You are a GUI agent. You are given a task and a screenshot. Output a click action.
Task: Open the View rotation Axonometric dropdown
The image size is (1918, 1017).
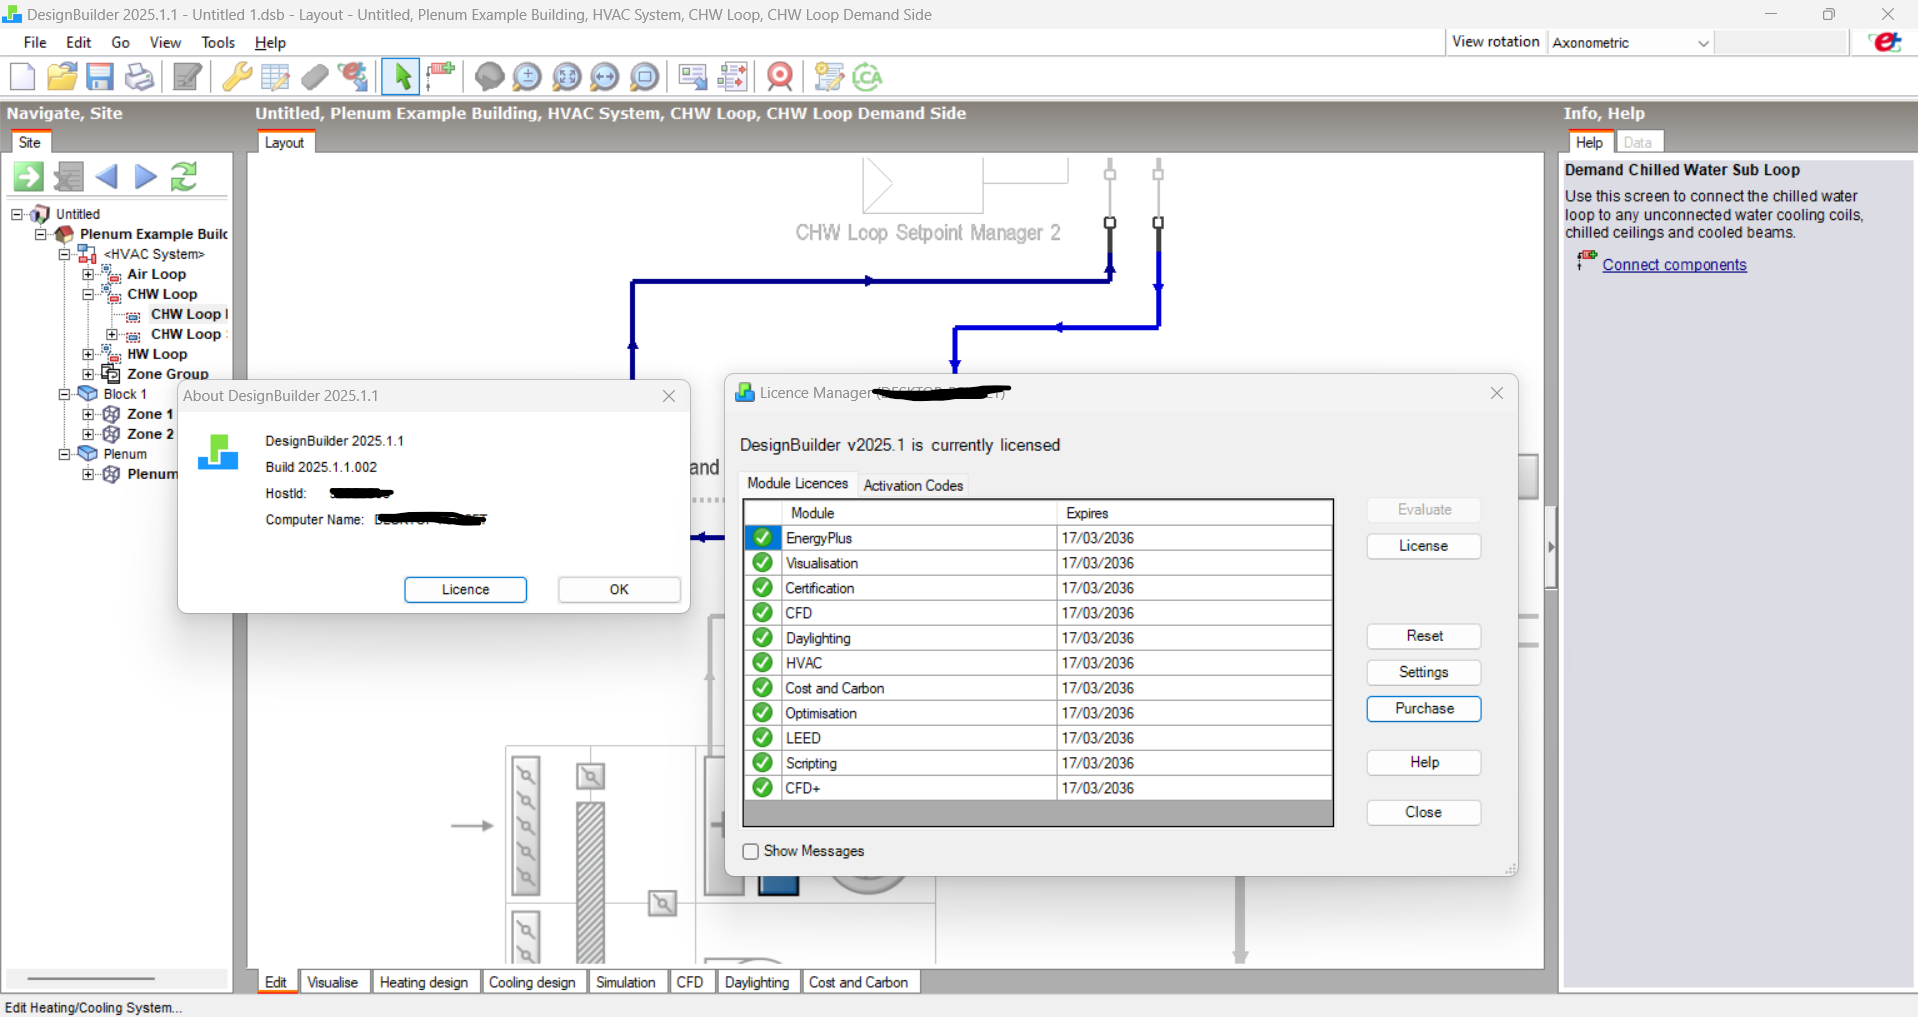tap(1630, 43)
